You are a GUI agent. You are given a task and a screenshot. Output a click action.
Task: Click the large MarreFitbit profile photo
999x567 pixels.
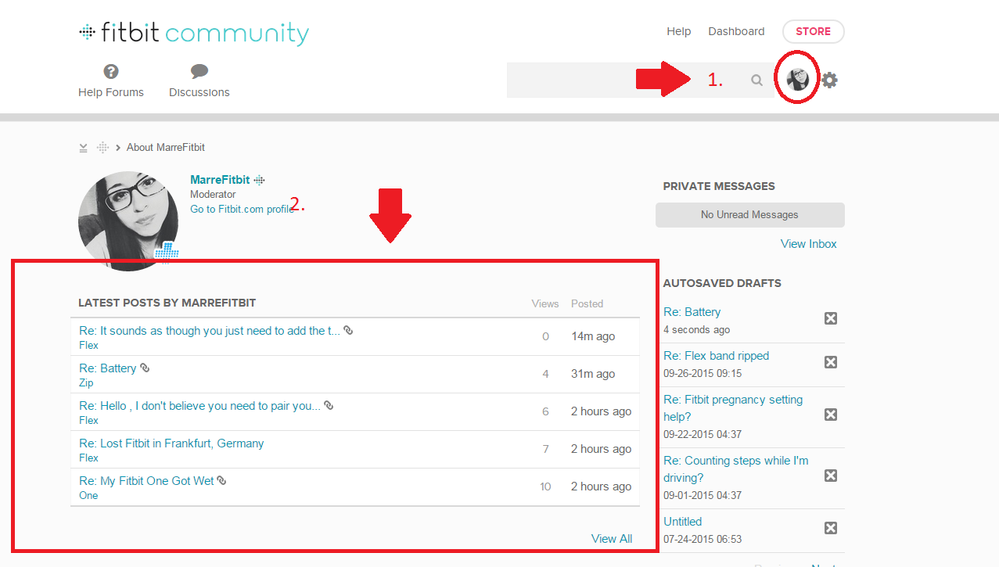click(128, 220)
